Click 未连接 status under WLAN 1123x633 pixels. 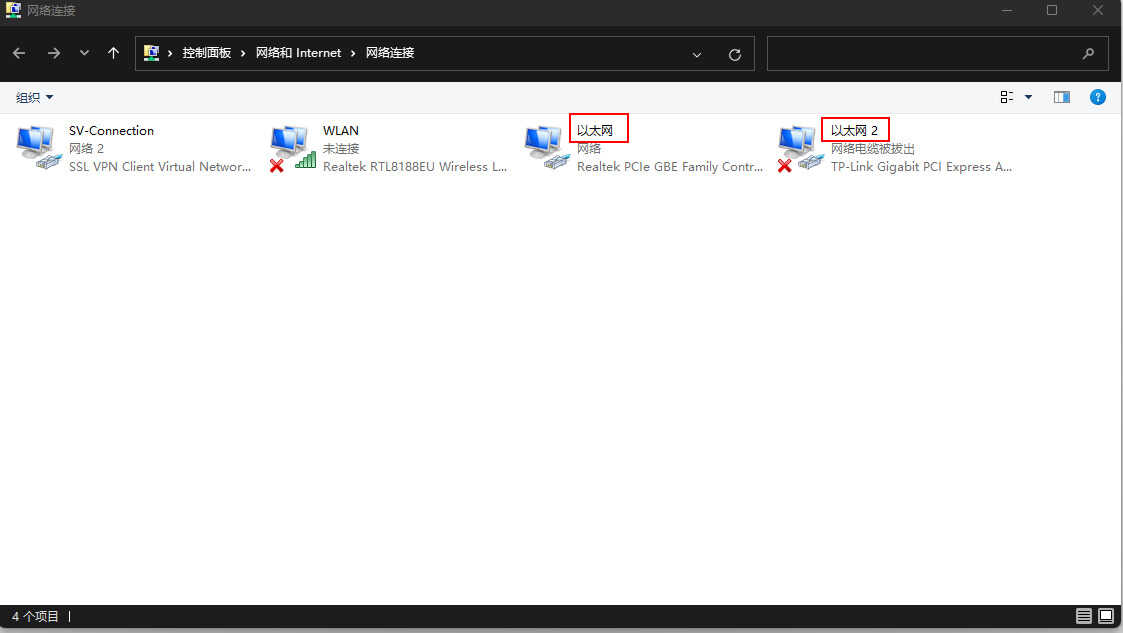click(x=341, y=148)
